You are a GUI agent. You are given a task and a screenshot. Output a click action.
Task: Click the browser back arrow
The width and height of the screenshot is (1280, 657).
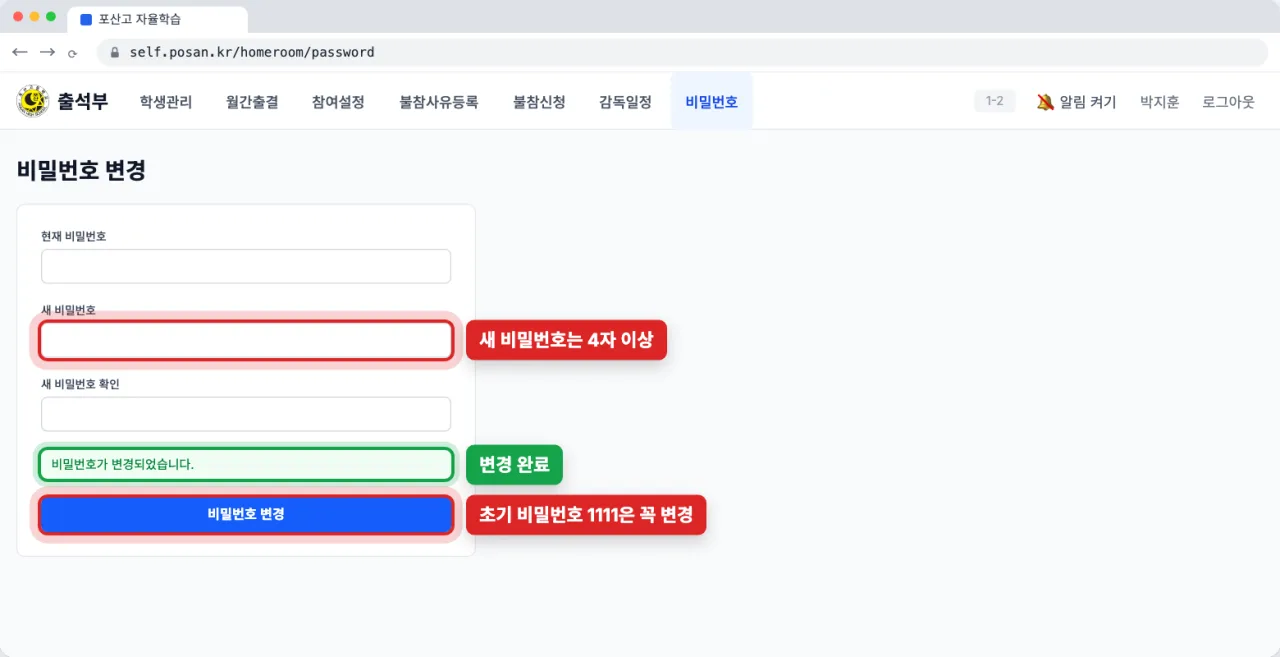point(19,52)
